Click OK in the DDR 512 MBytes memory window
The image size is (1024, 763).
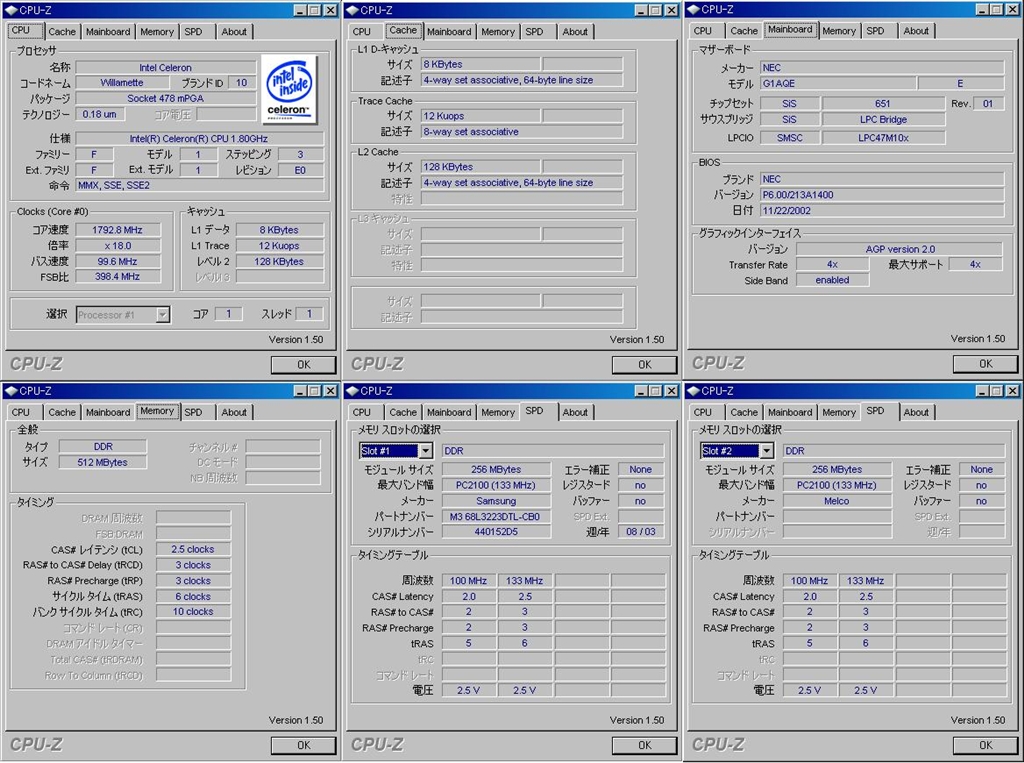304,745
